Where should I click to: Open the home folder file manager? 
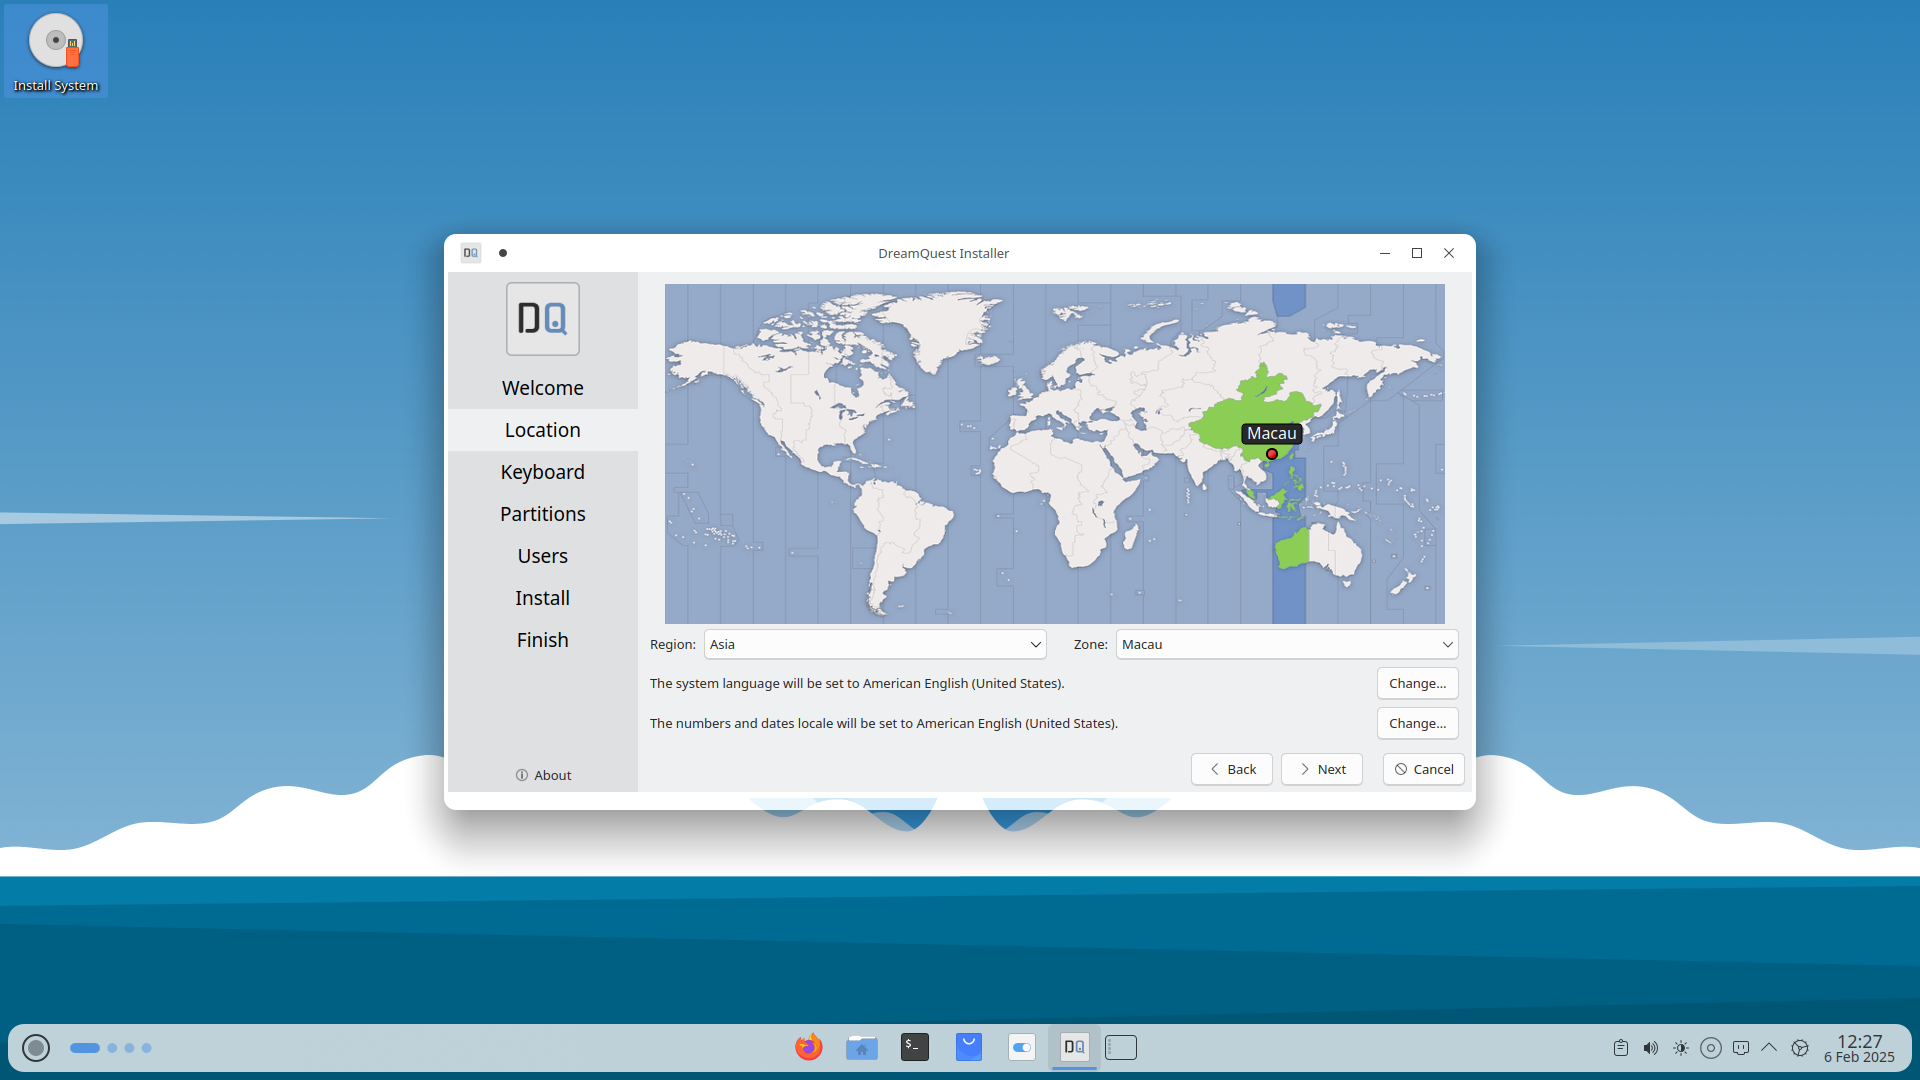click(861, 1047)
